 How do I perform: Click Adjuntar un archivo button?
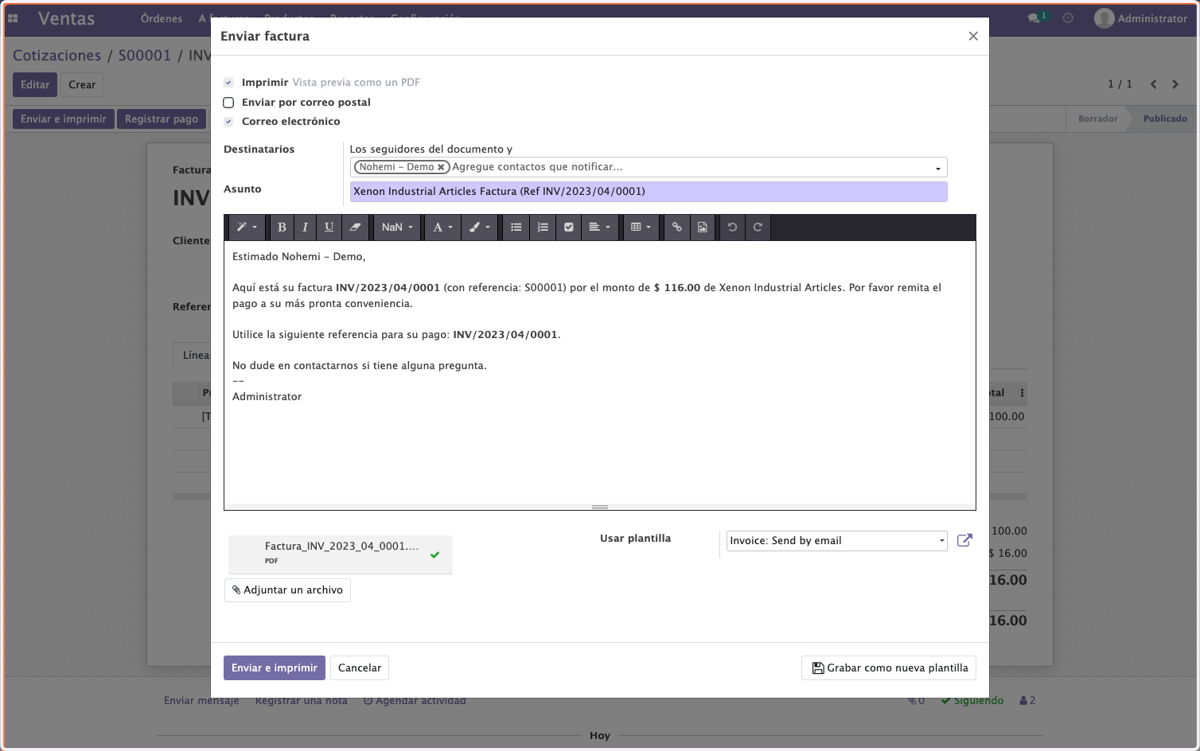click(288, 590)
